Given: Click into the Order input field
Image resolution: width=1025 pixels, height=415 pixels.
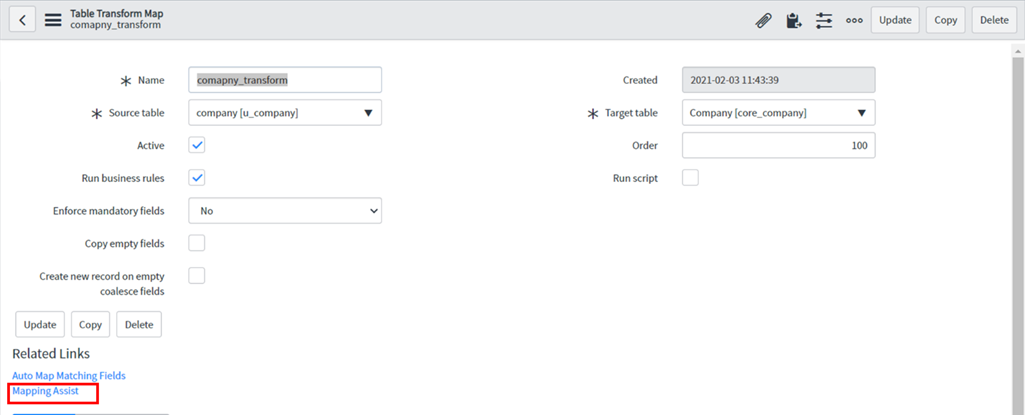Looking at the screenshot, I should point(778,146).
